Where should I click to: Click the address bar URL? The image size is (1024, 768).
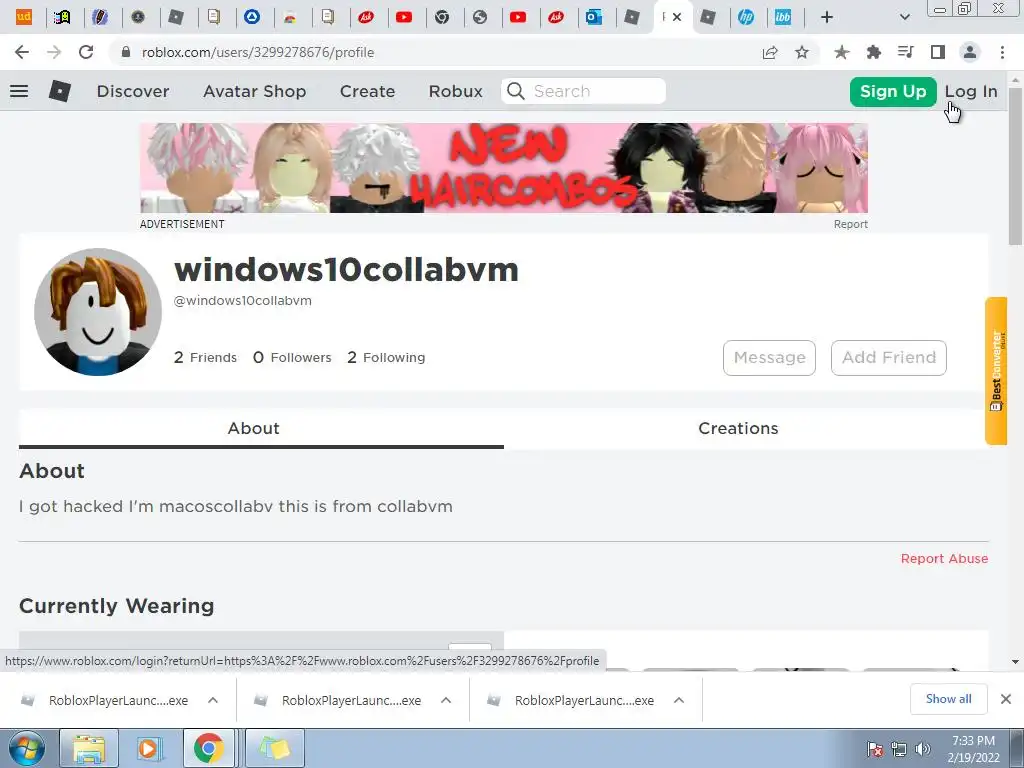pyautogui.click(x=258, y=52)
